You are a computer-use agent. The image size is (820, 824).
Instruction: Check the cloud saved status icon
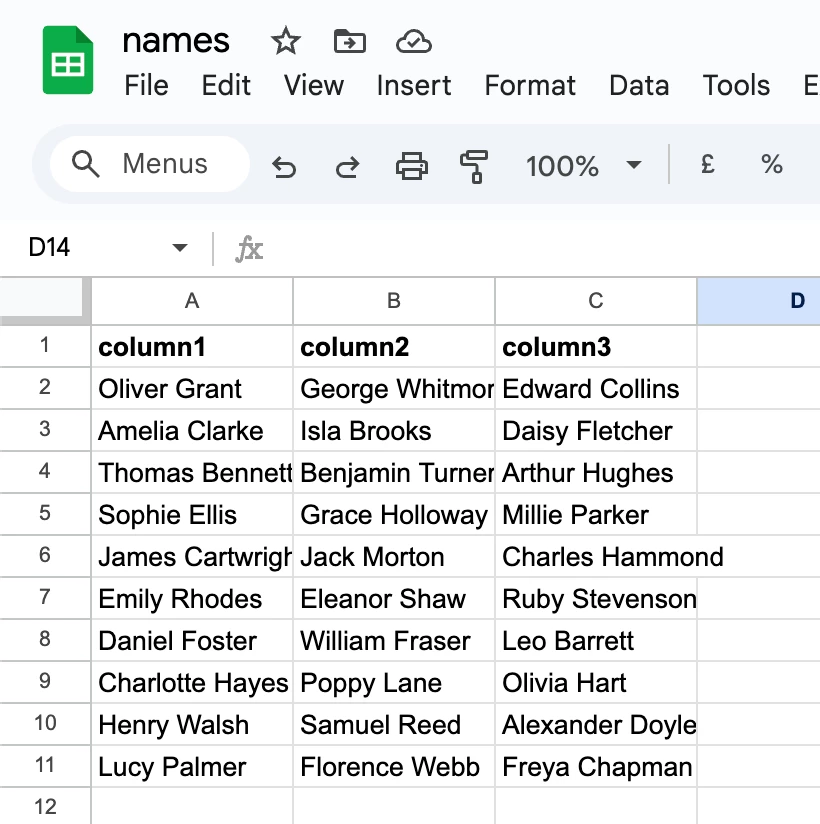414,42
